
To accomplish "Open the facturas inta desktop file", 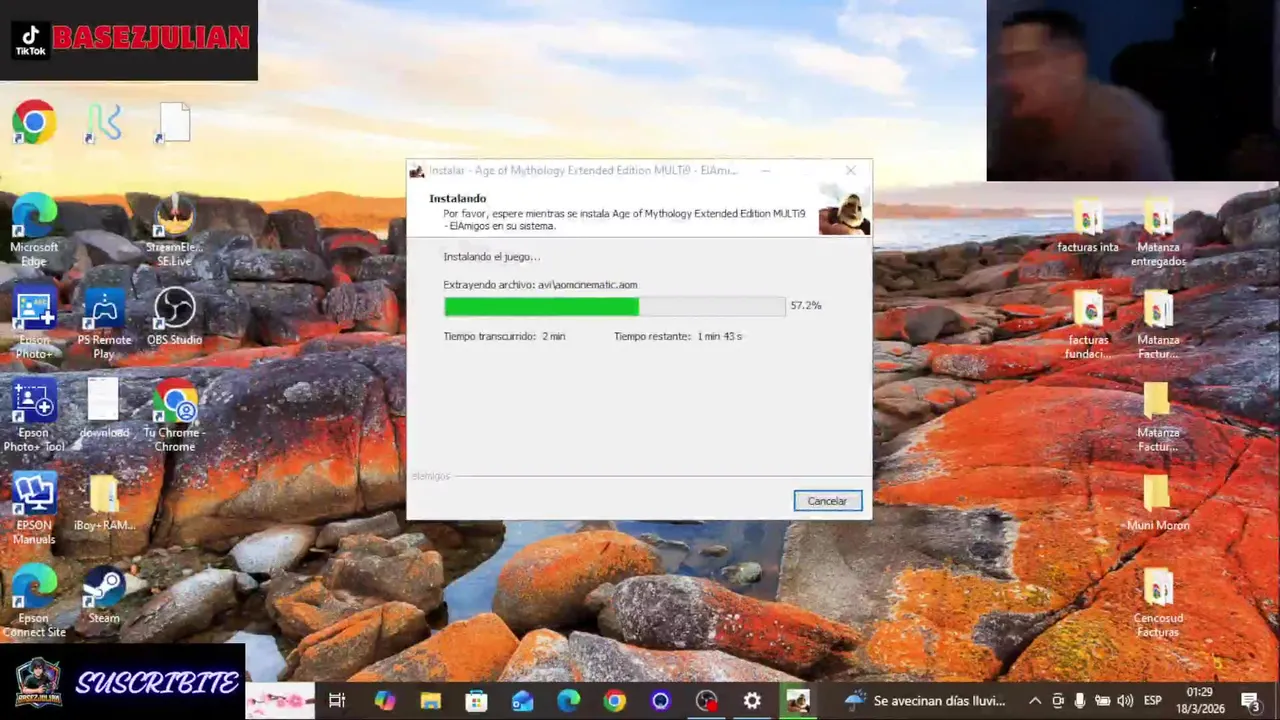I will (x=1088, y=225).
